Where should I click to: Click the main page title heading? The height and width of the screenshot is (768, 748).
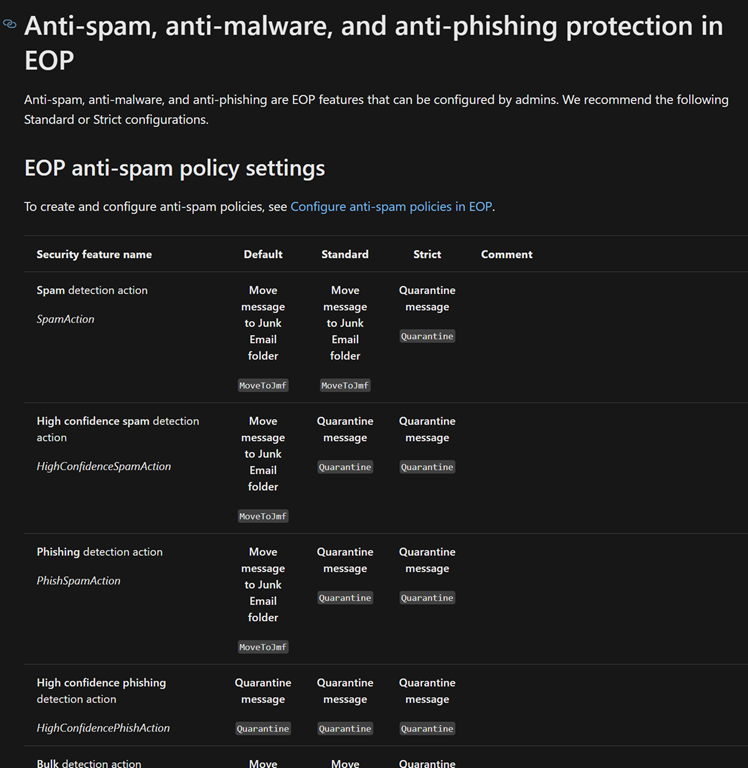click(373, 42)
